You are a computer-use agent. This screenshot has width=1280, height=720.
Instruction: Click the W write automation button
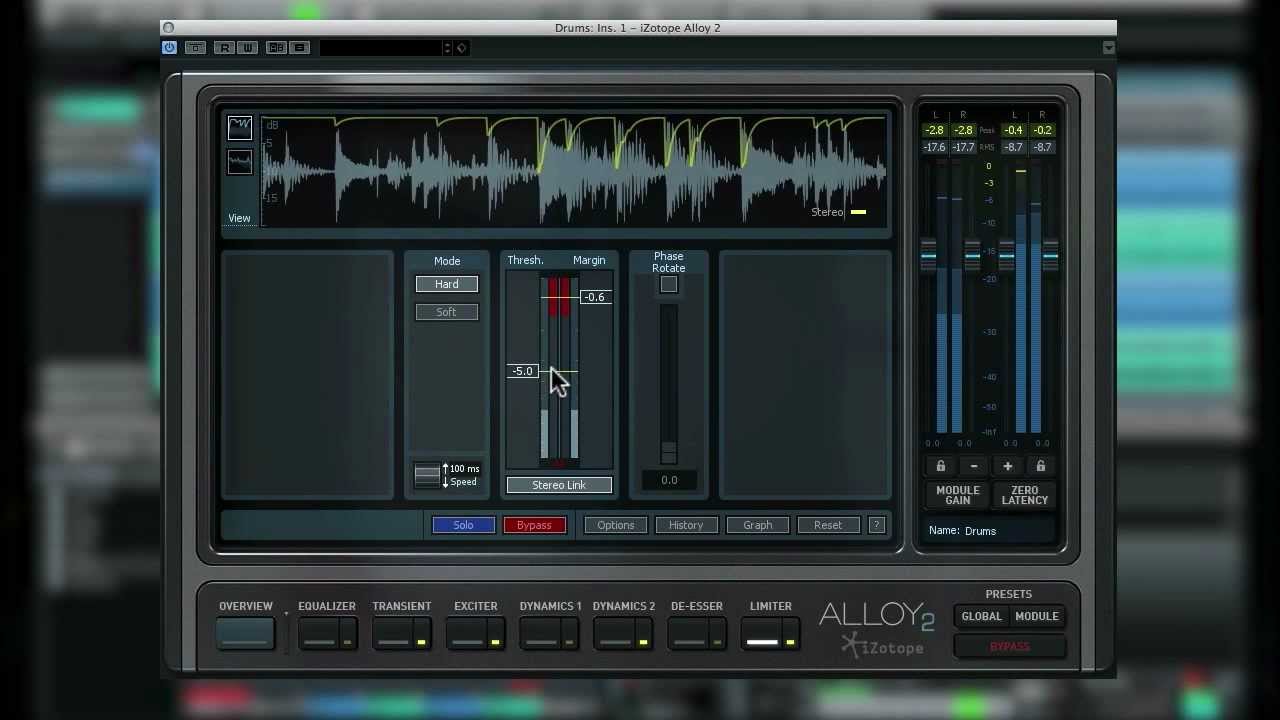click(x=247, y=48)
